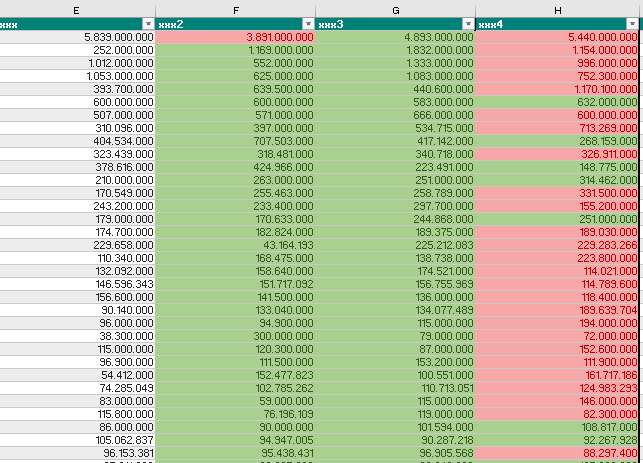Select the xxx2 header cell
Image resolution: width=643 pixels, height=463 pixels.
coord(235,24)
